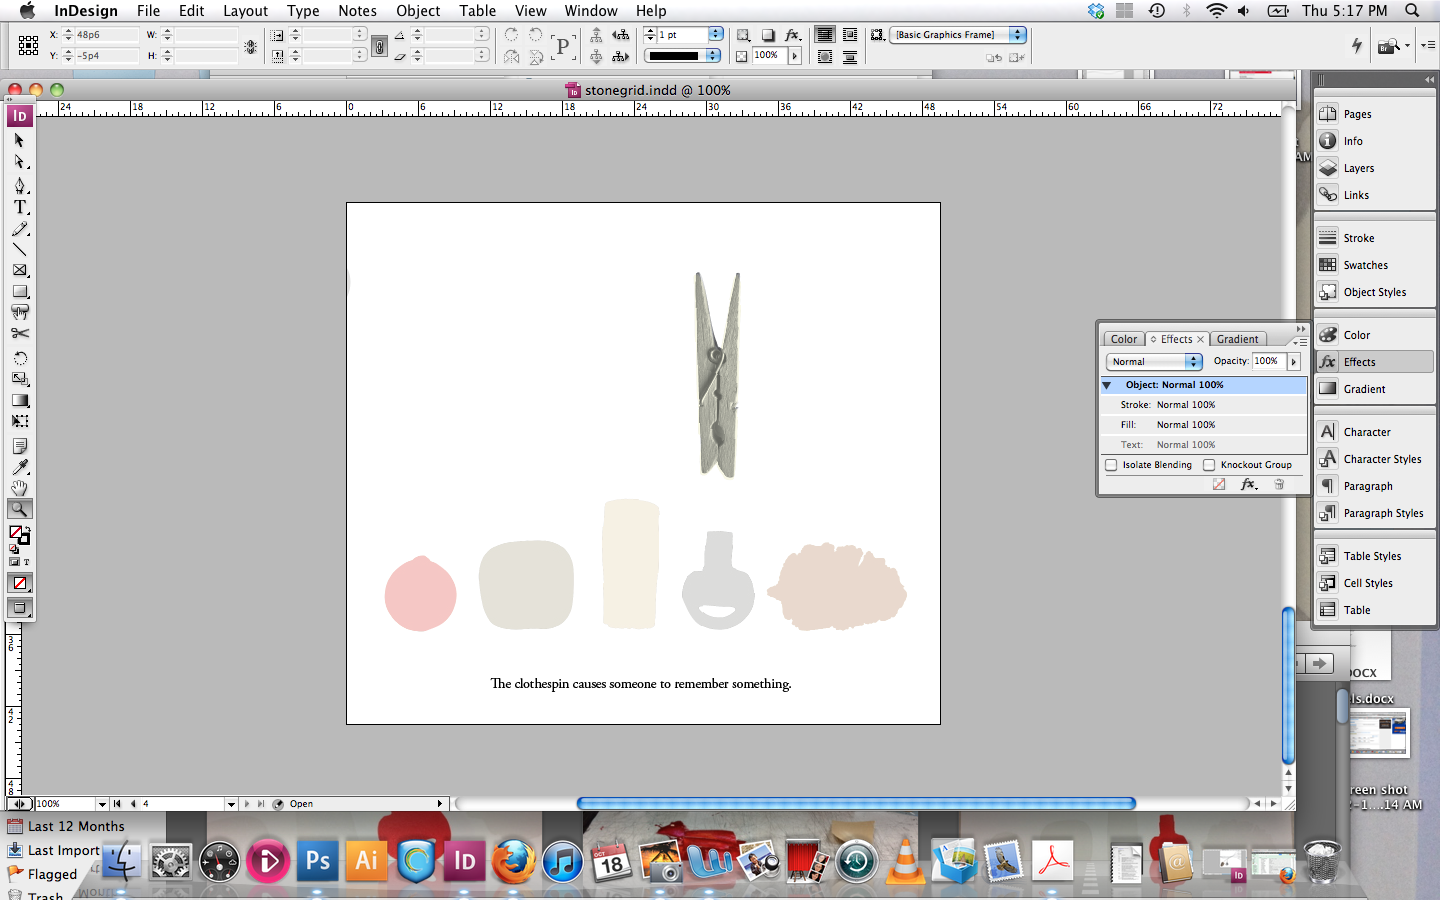This screenshot has height=900, width=1440.
Task: Activate the Hand tool
Action: pos(20,488)
